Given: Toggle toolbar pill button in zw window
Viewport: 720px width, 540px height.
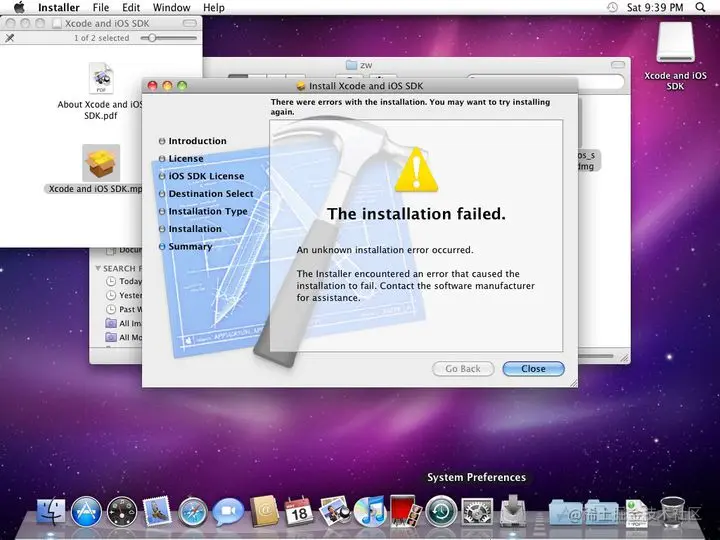Looking at the screenshot, I should pos(618,65).
